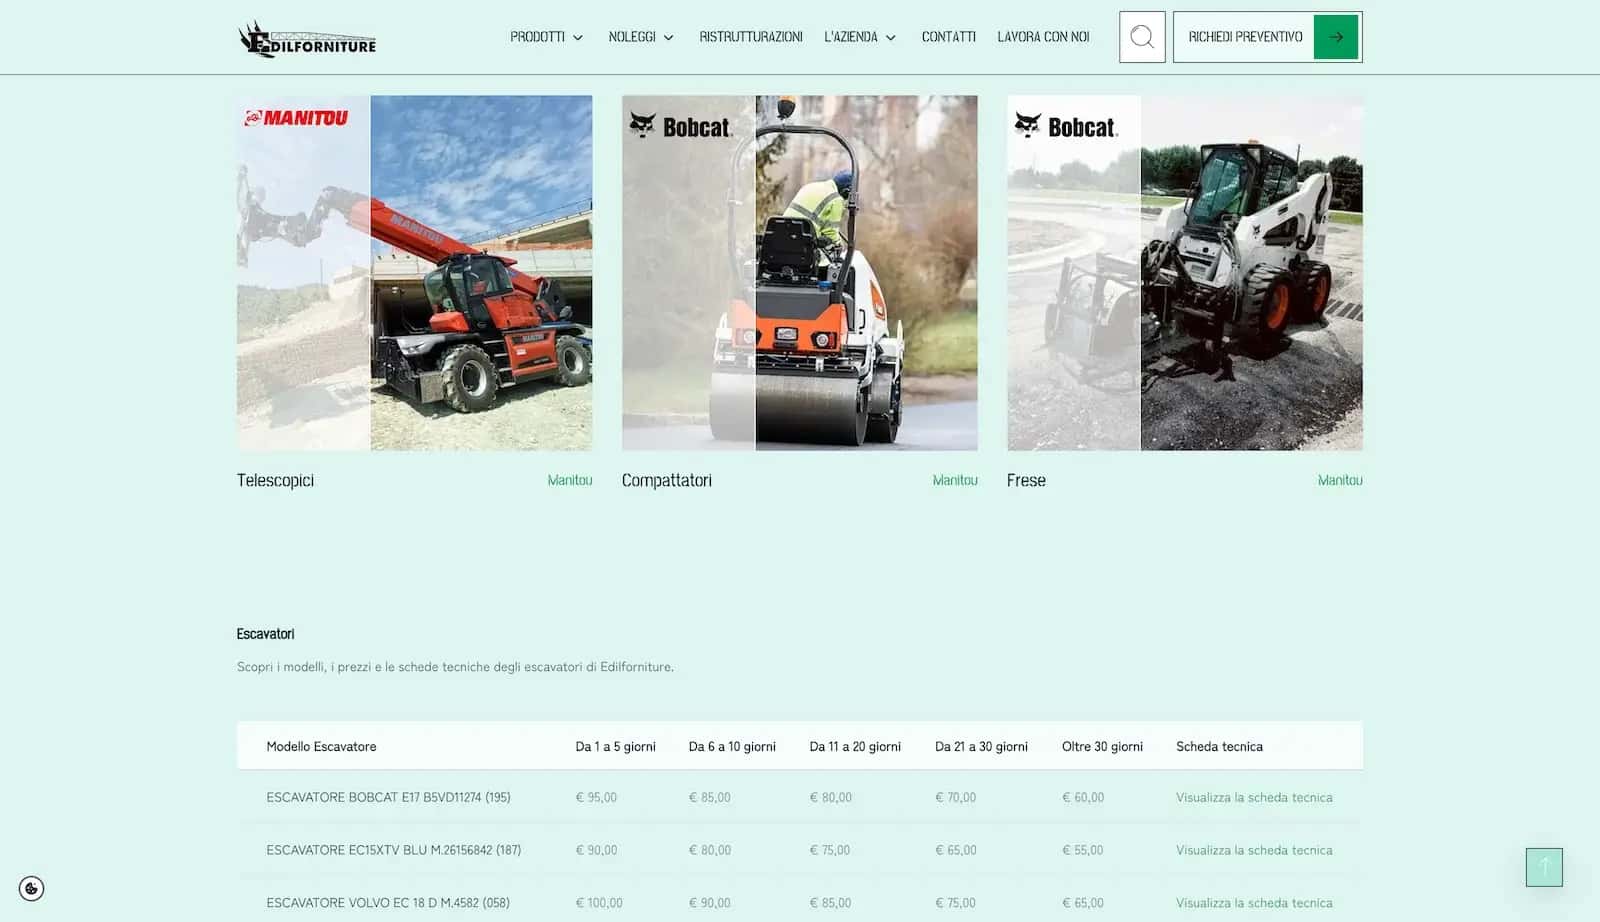Click Manitou link beside Frese

[x=1340, y=480]
